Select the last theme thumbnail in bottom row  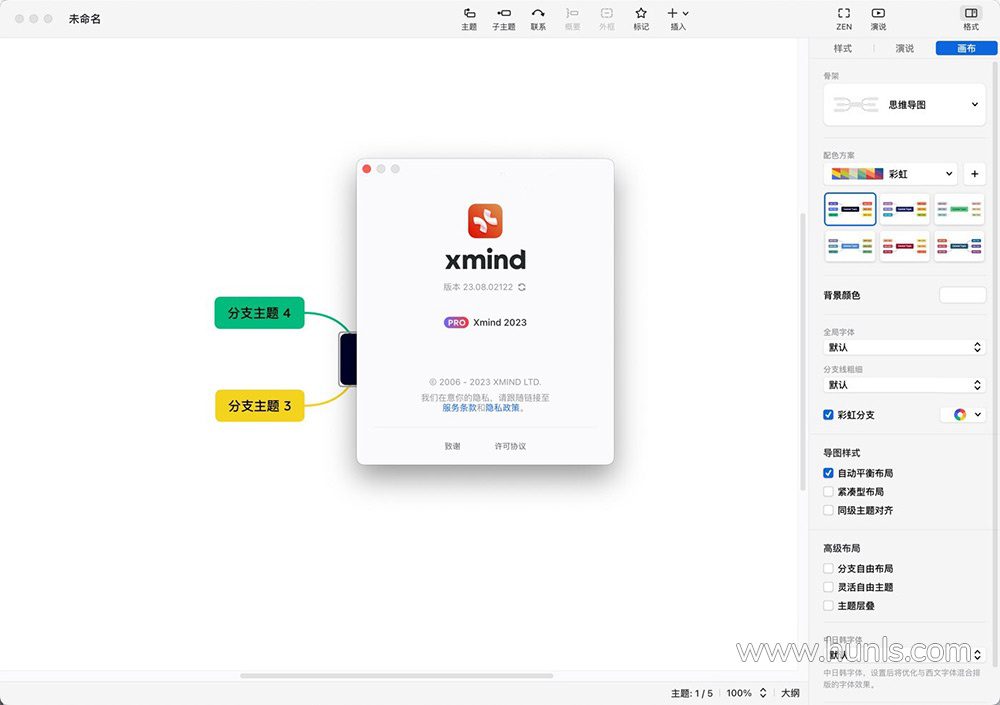click(959, 246)
